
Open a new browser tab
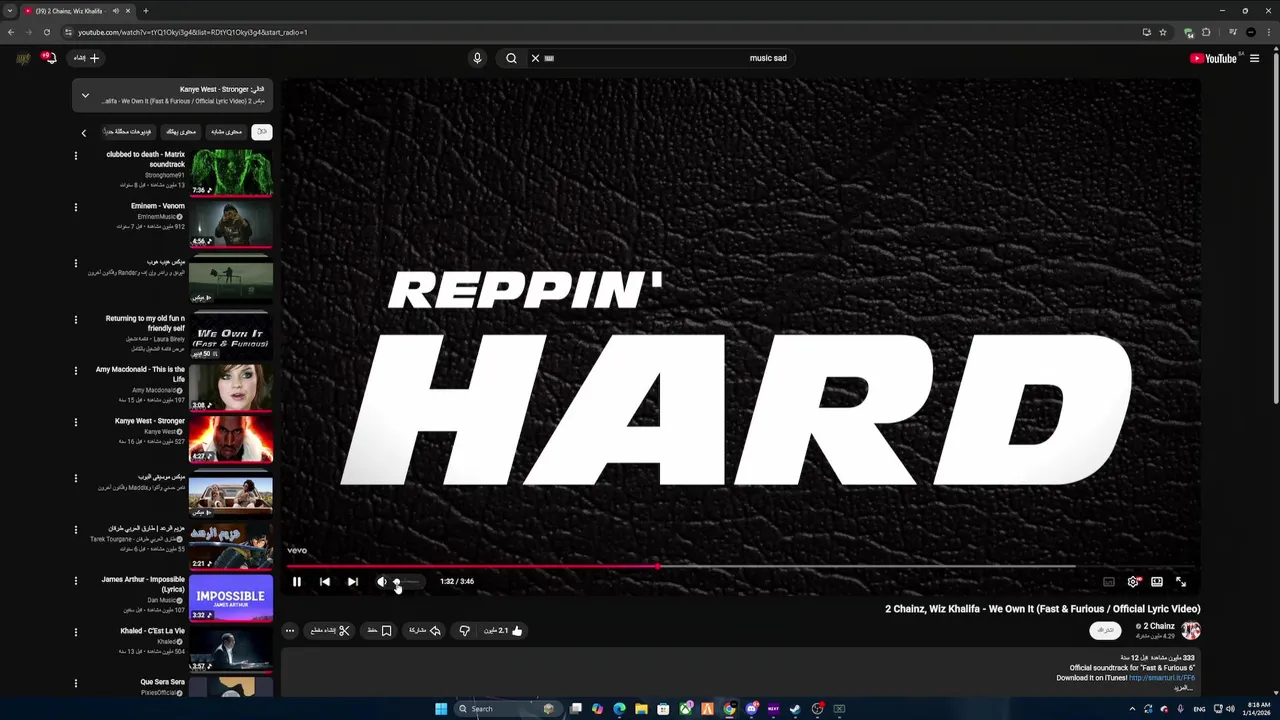coord(145,11)
